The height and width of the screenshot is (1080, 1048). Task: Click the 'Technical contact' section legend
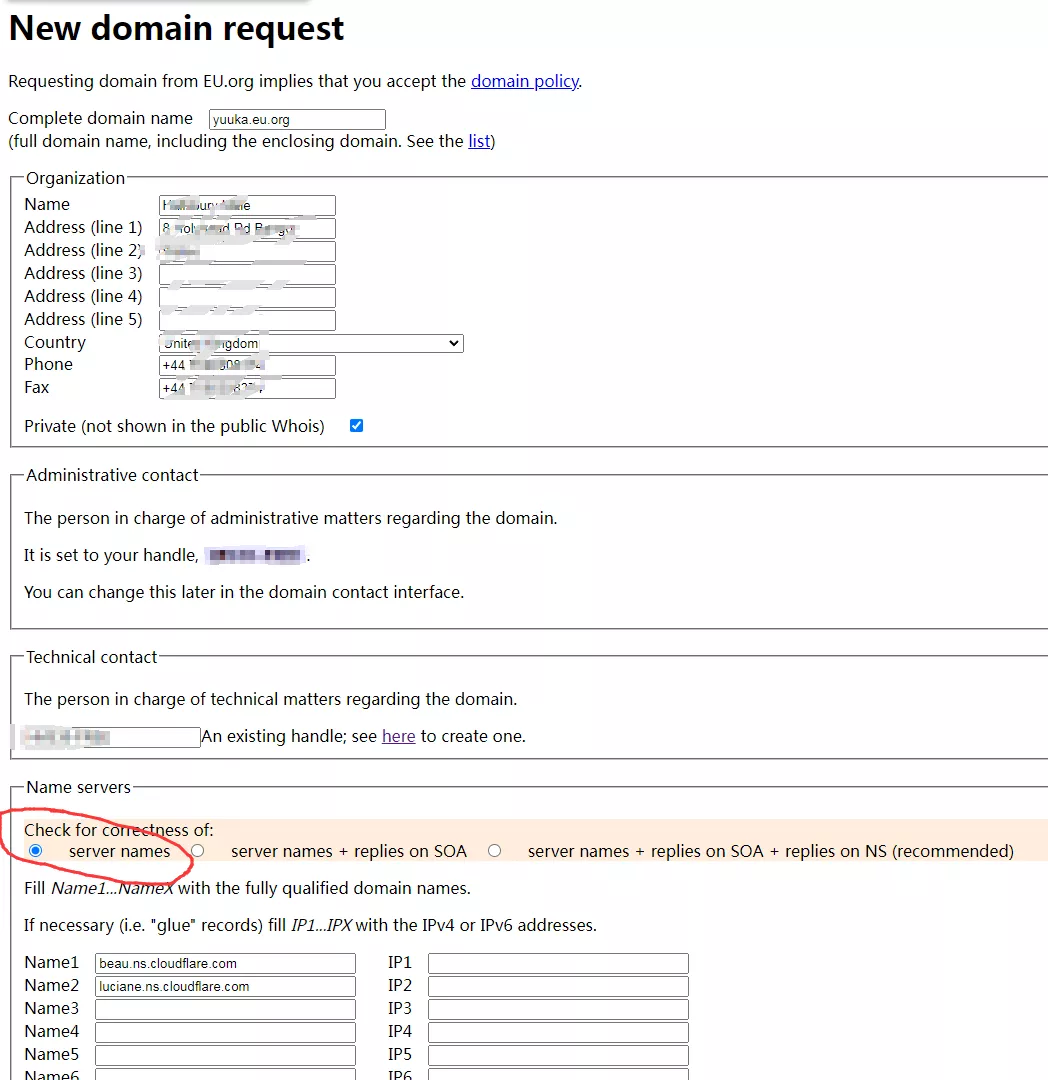[92, 657]
